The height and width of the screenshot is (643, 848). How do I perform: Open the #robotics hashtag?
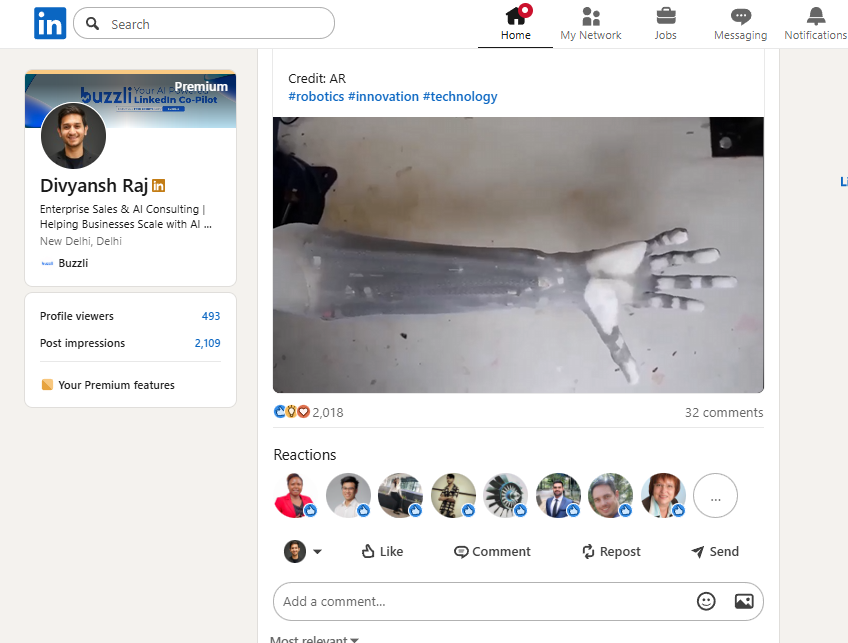(316, 96)
